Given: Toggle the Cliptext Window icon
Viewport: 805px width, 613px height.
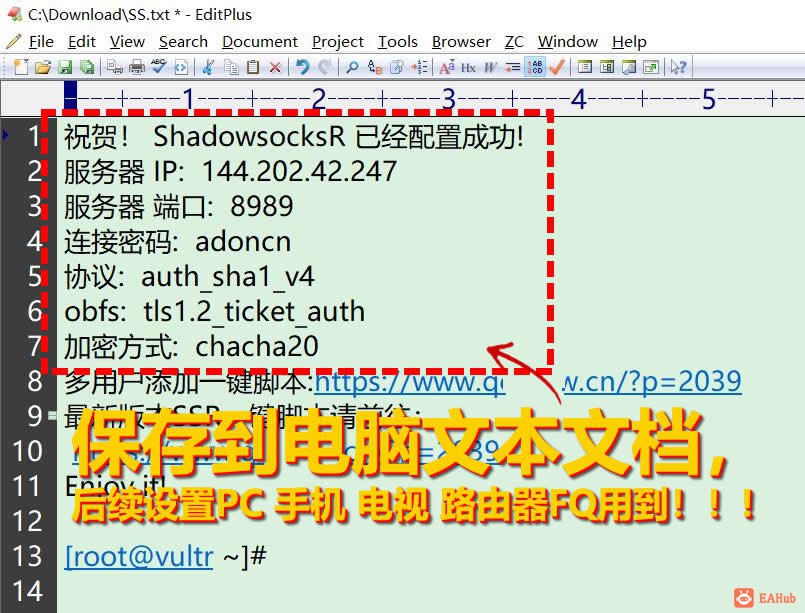Looking at the screenshot, I should click(x=606, y=67).
